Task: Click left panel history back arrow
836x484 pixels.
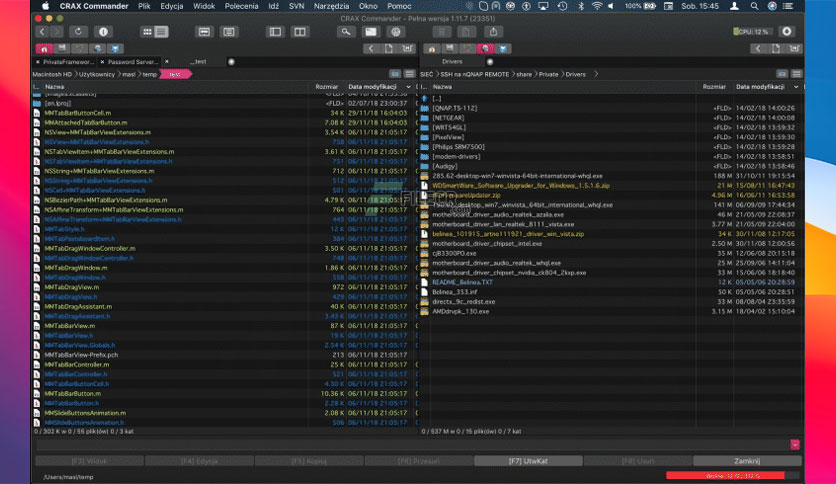Action: tap(371, 49)
